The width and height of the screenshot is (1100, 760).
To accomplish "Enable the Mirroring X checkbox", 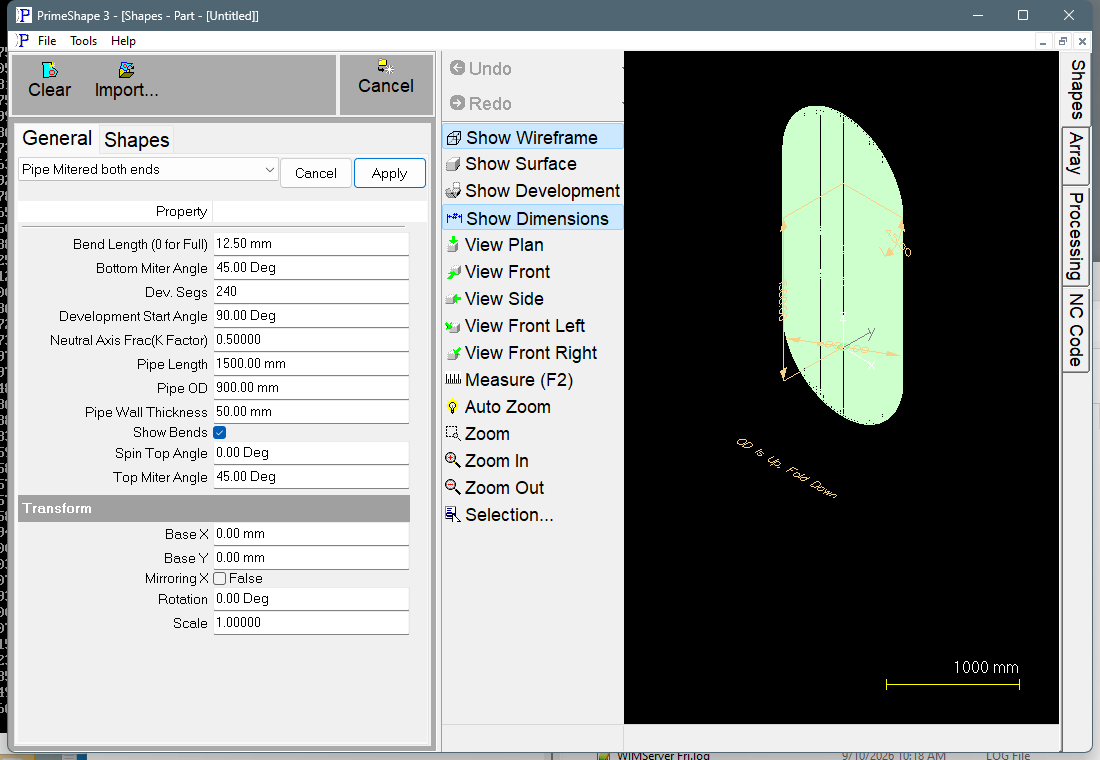I will [x=220, y=578].
